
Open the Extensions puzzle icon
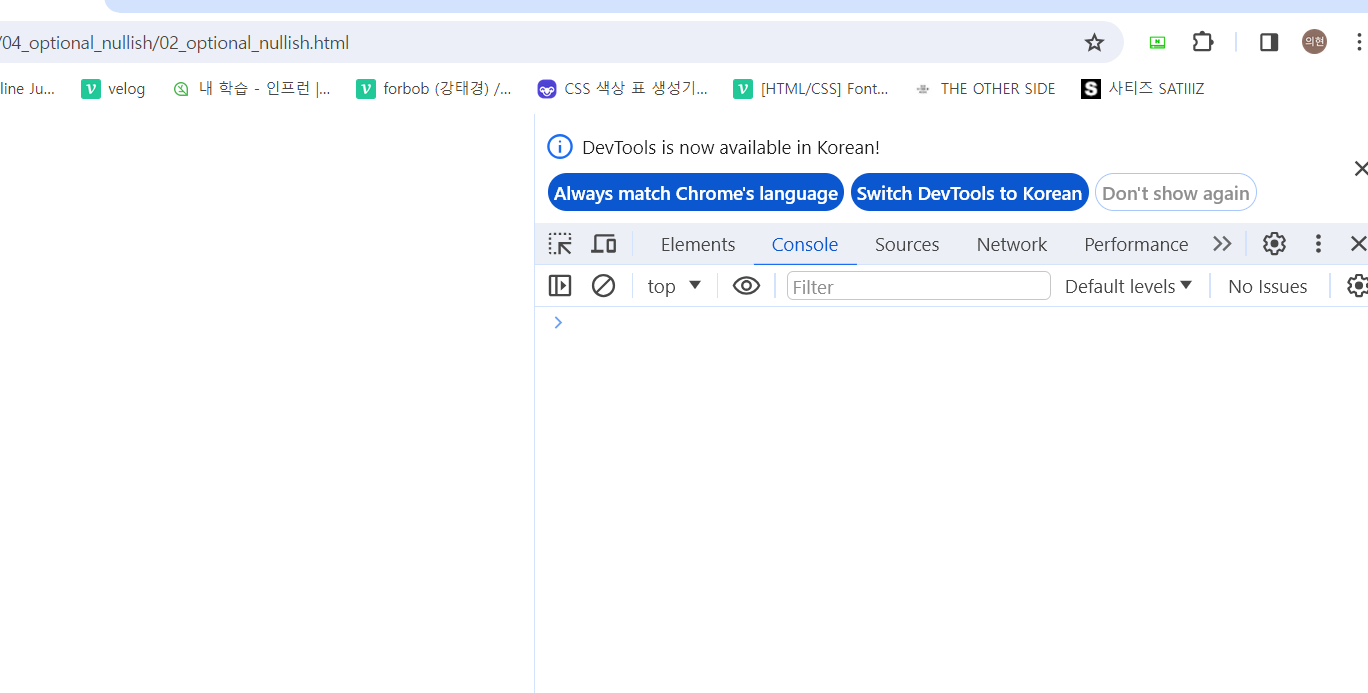click(x=1203, y=42)
